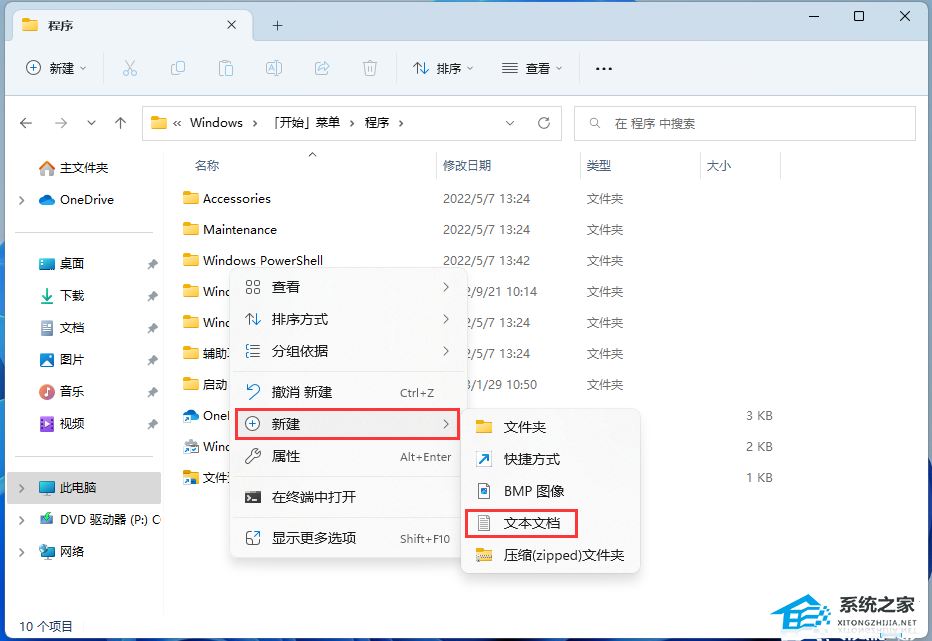Click the Cut scissors icon in toolbar
932x641 pixels.
point(130,68)
